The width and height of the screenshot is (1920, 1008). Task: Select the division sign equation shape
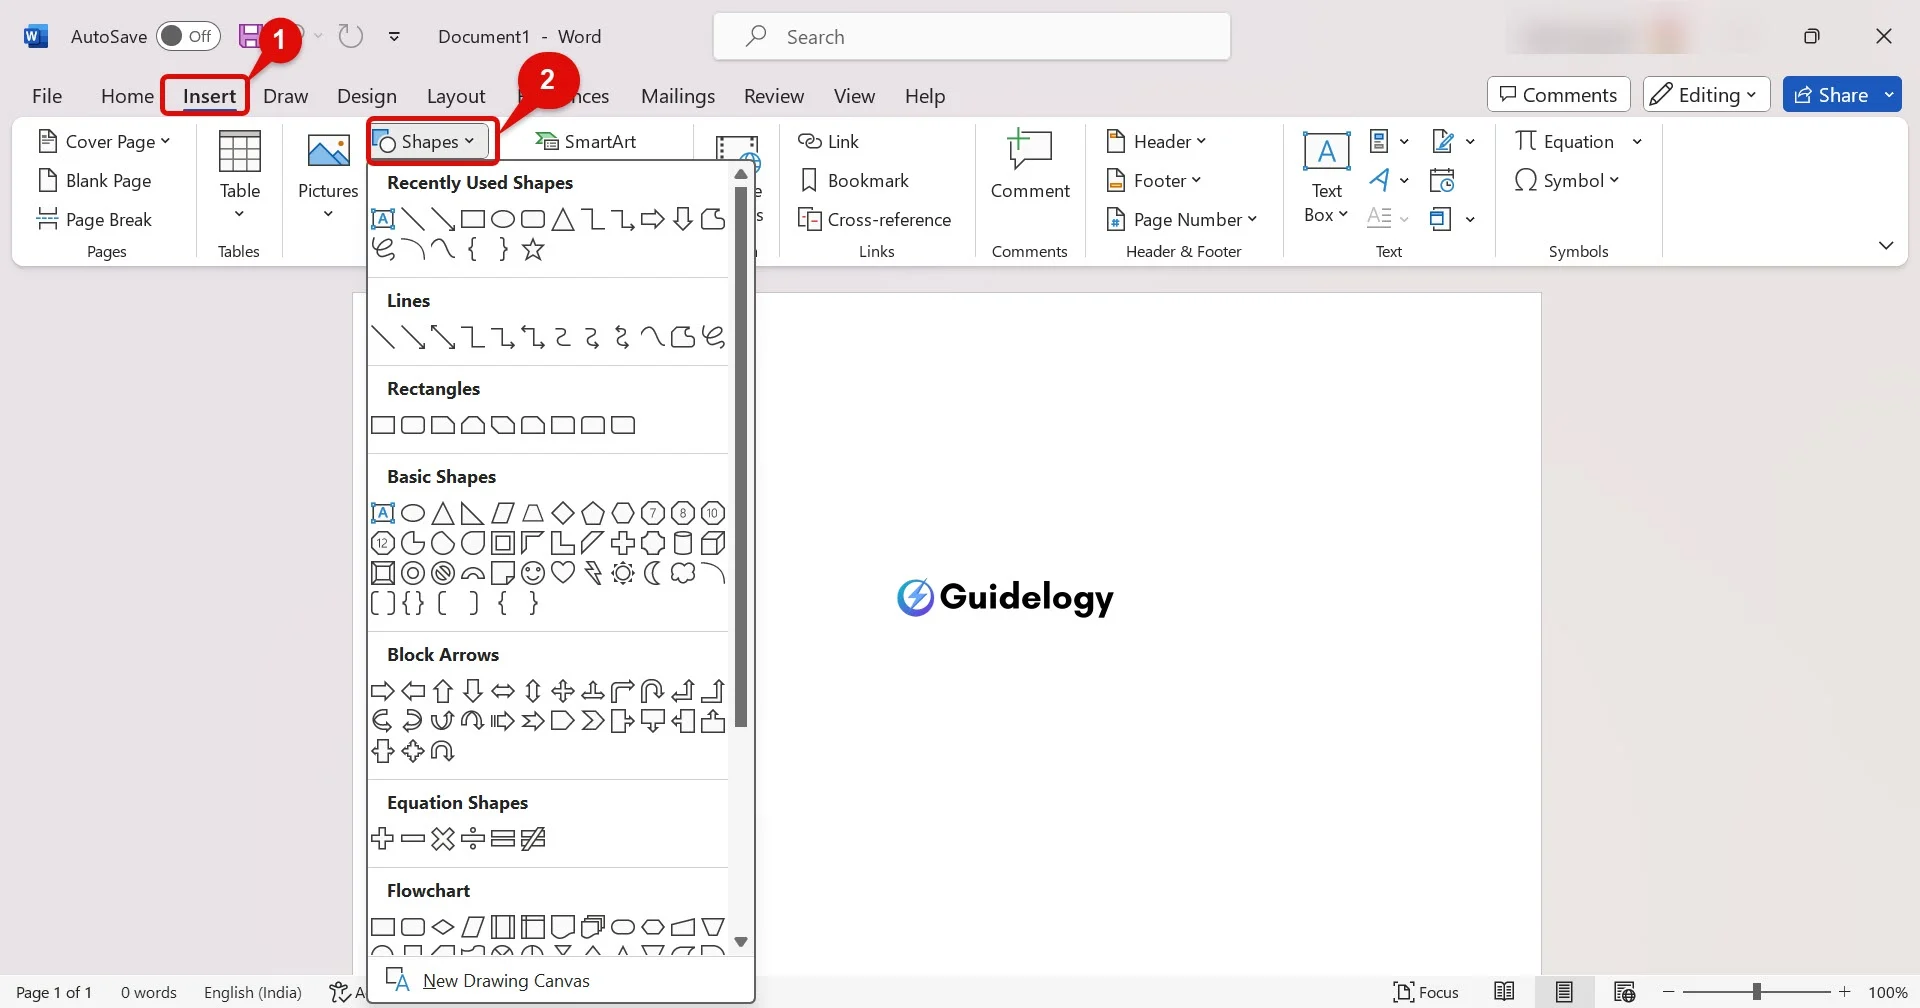pos(473,839)
